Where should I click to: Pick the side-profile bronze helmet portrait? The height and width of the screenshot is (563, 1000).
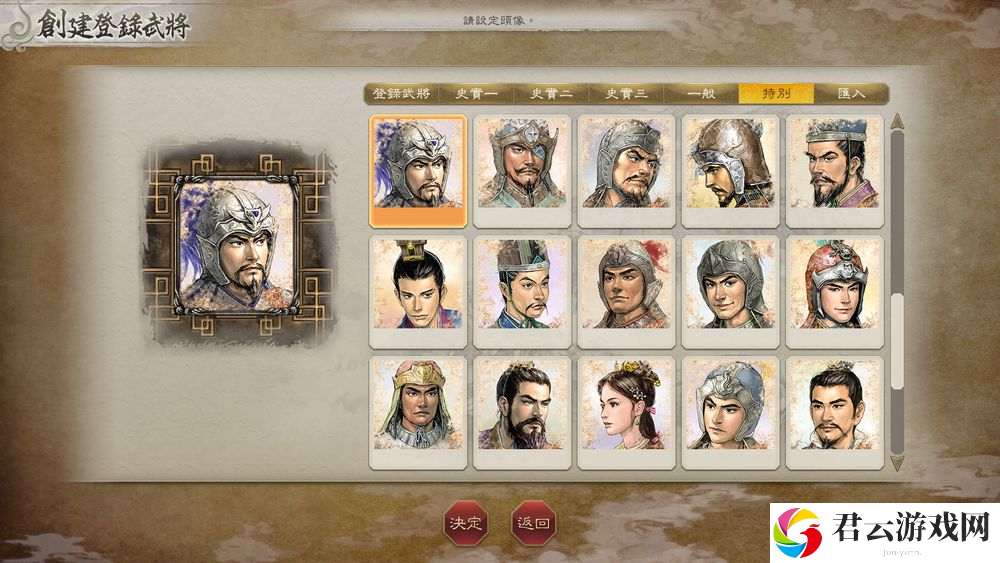click(730, 171)
